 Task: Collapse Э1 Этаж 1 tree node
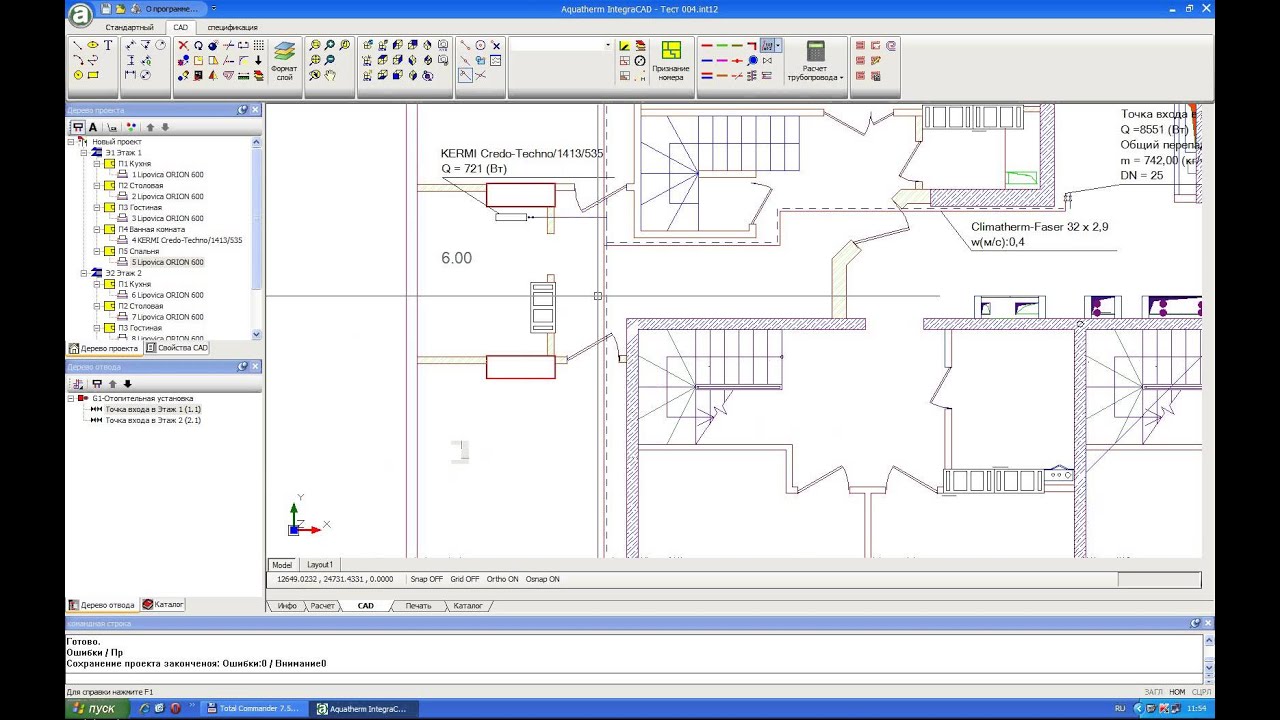point(84,153)
